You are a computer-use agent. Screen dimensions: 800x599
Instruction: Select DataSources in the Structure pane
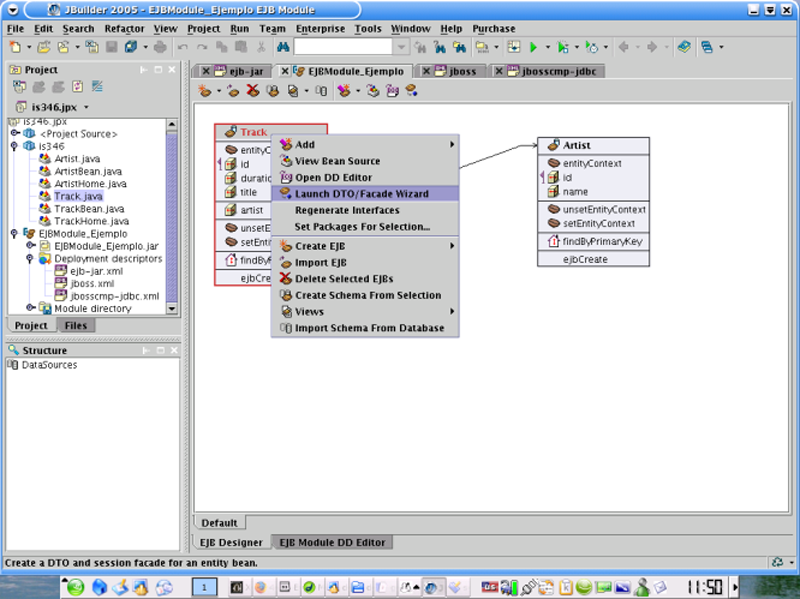pos(48,366)
